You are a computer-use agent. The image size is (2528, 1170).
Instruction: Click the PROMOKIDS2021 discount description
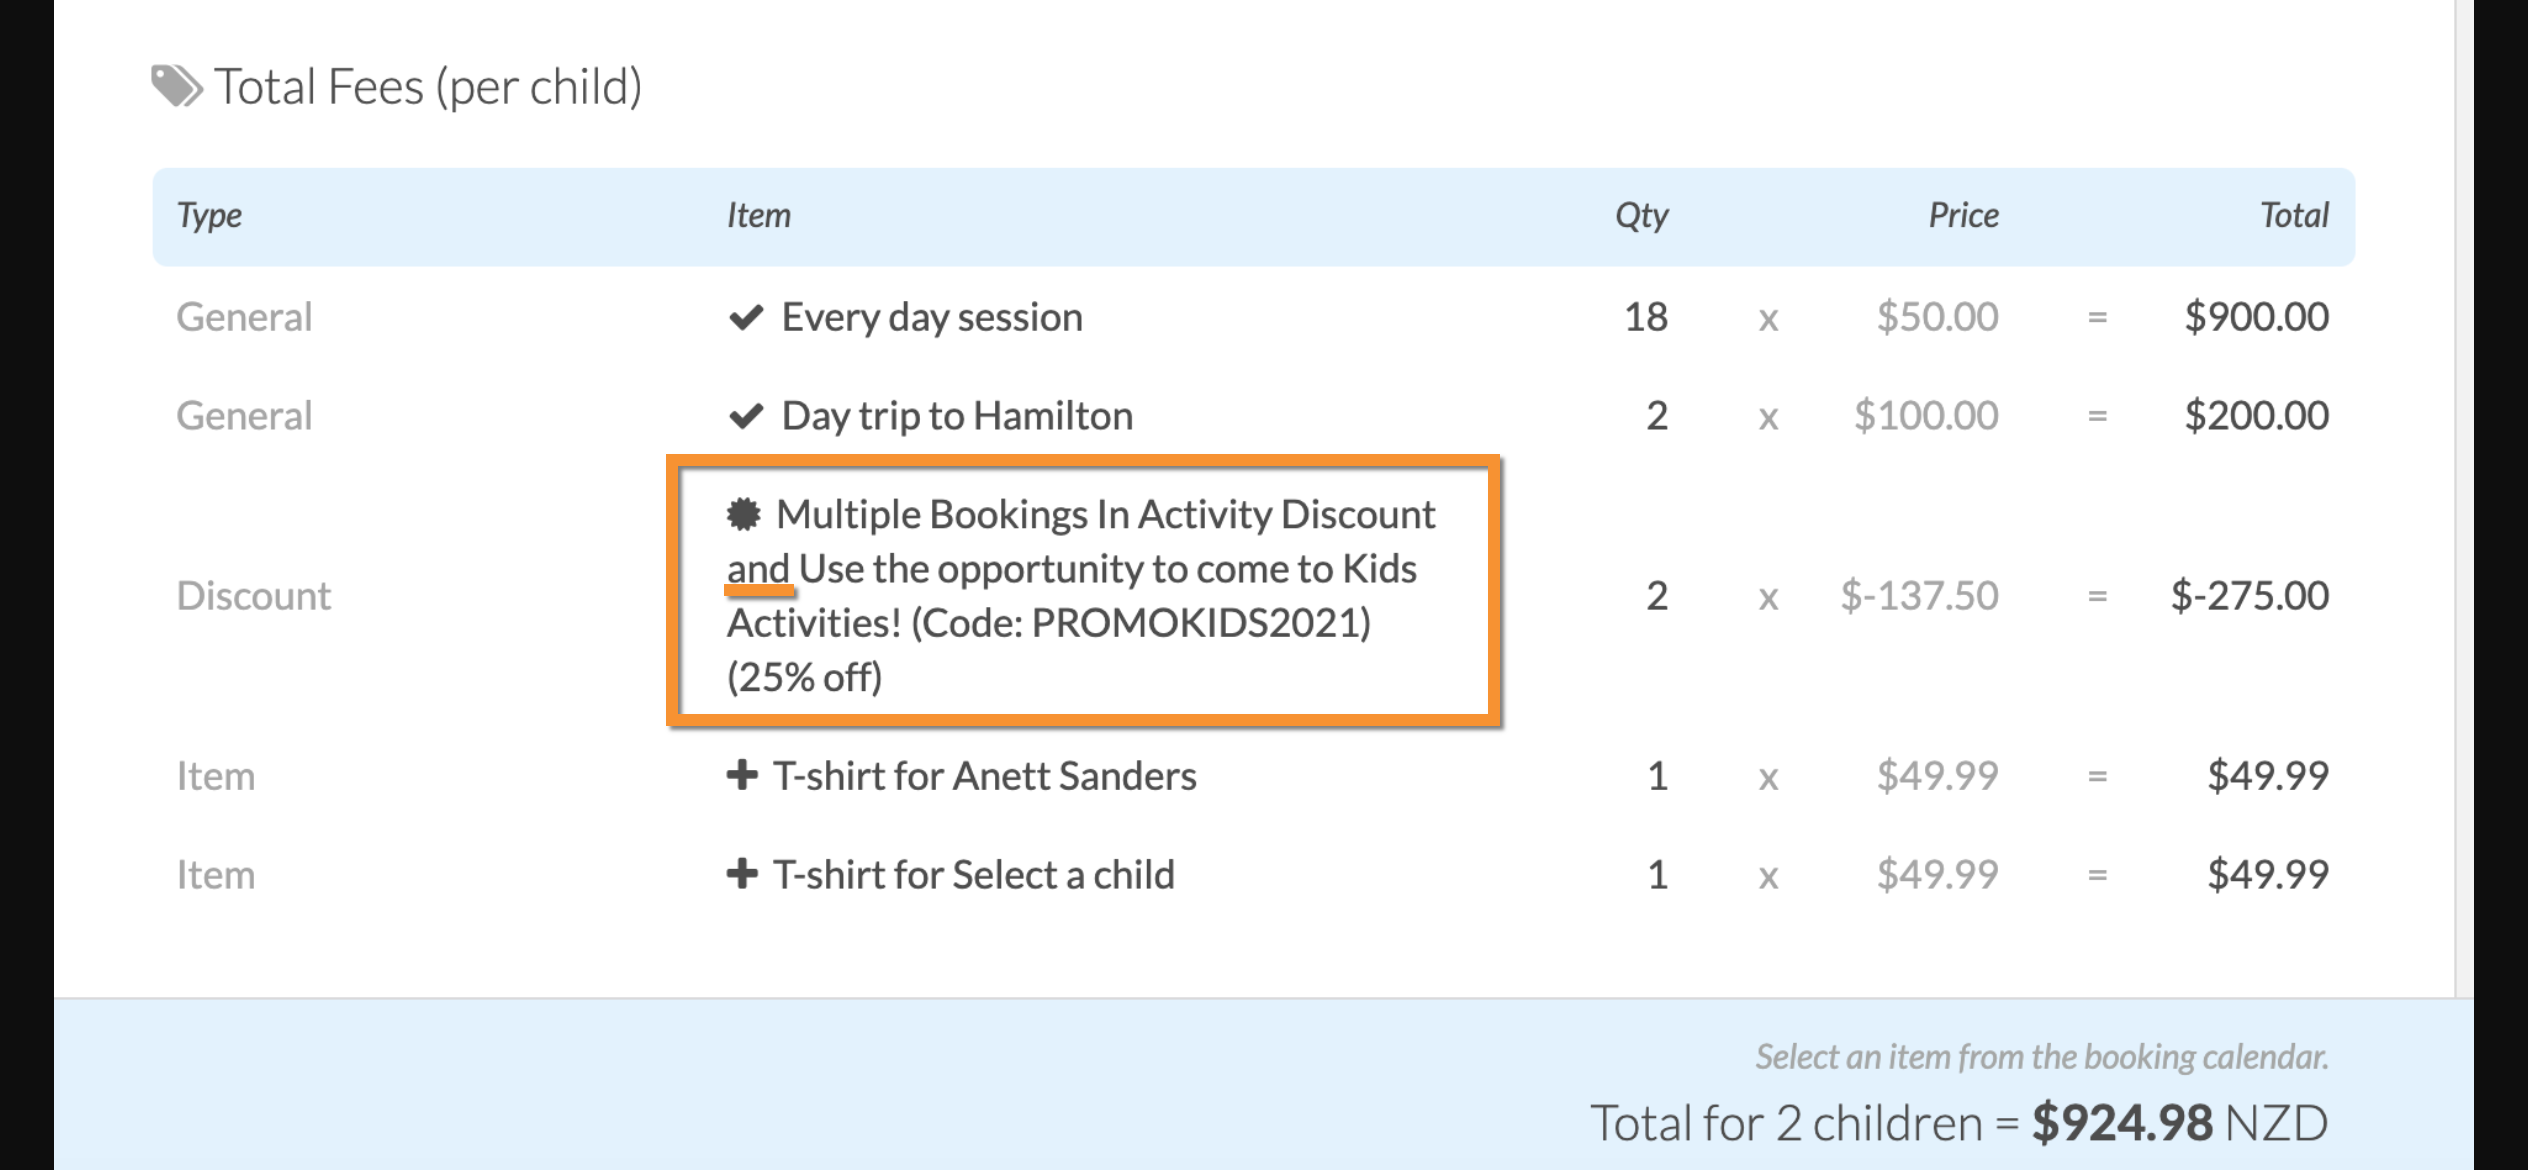(1081, 595)
